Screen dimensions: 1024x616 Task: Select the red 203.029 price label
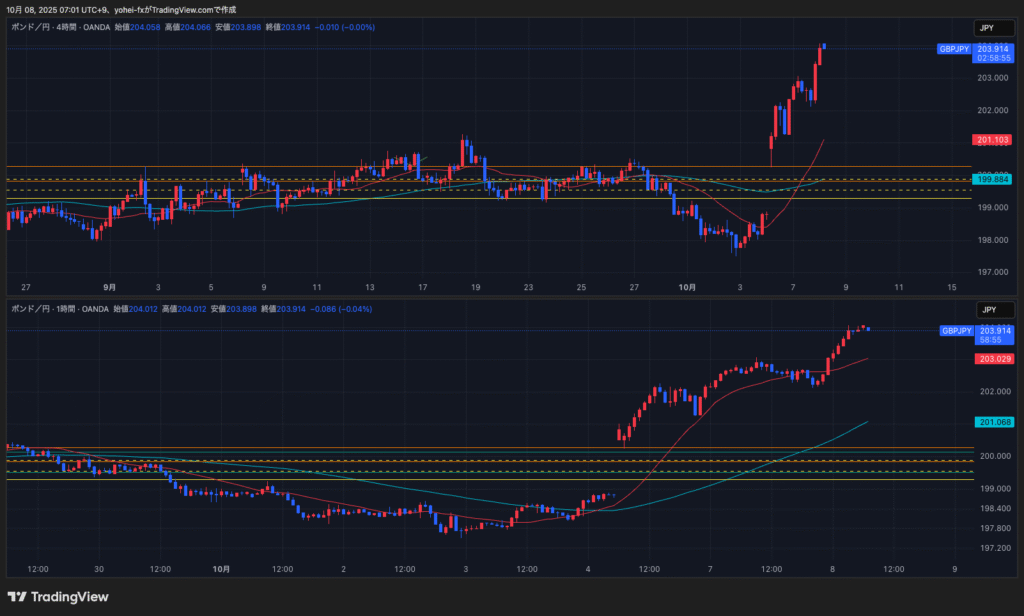[x=994, y=358]
